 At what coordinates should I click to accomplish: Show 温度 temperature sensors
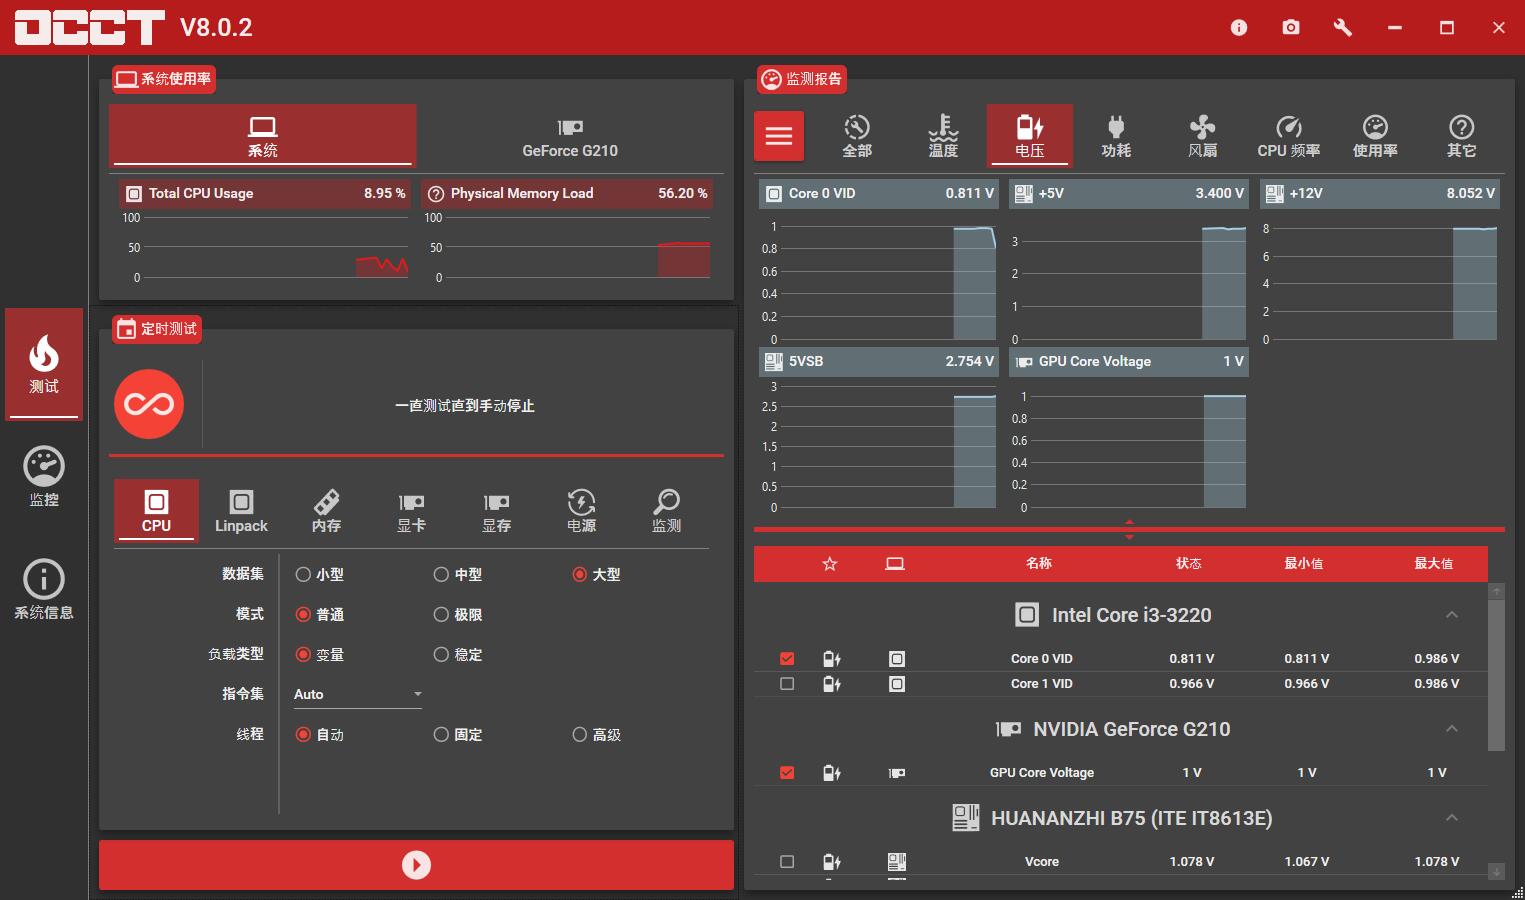point(943,136)
